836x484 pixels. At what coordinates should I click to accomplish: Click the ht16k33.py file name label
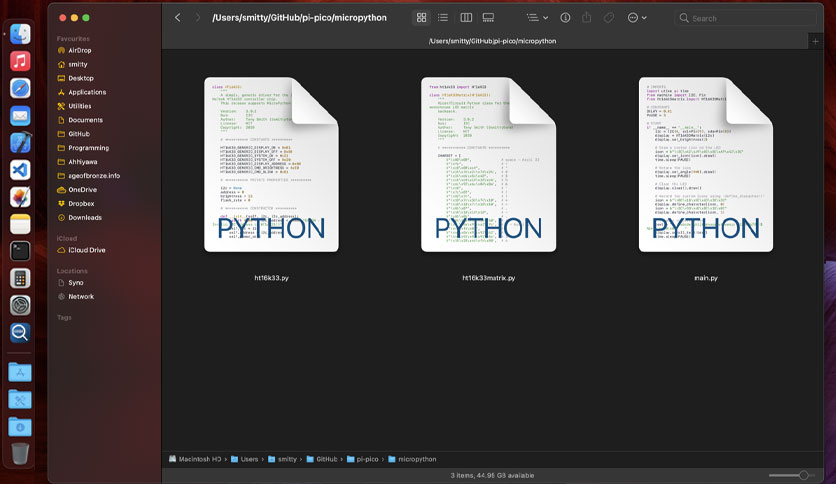coord(271,278)
